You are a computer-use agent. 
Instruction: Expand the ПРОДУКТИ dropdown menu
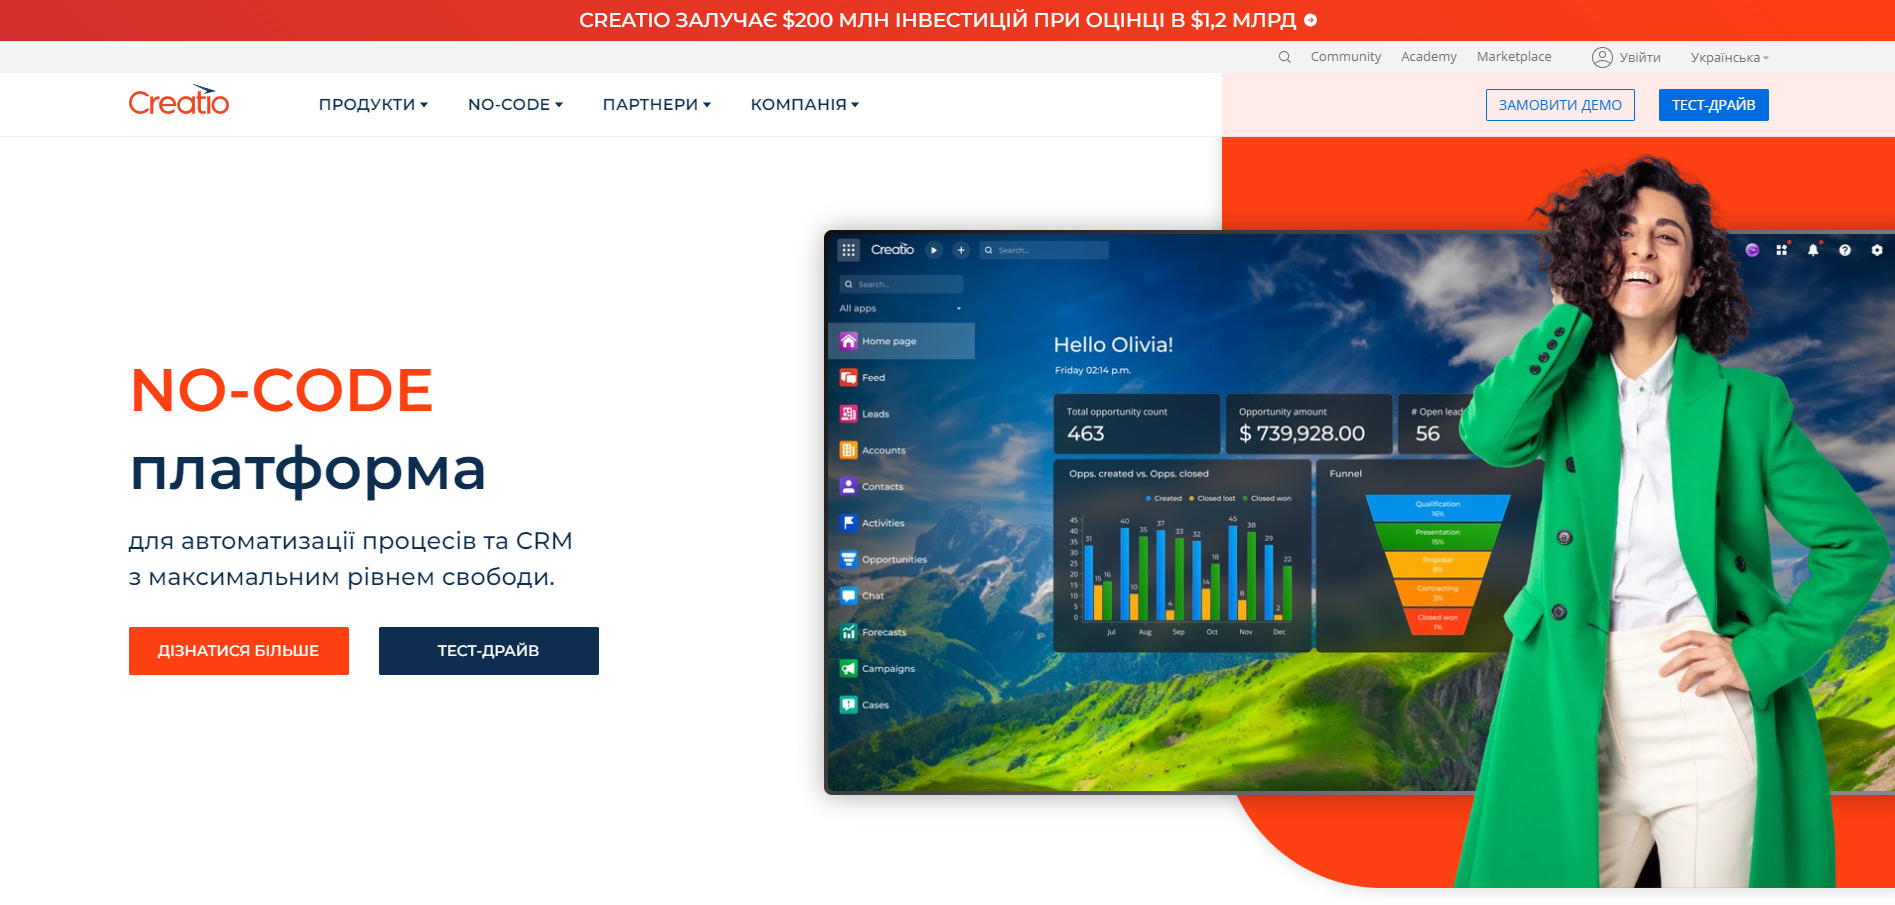(x=372, y=105)
